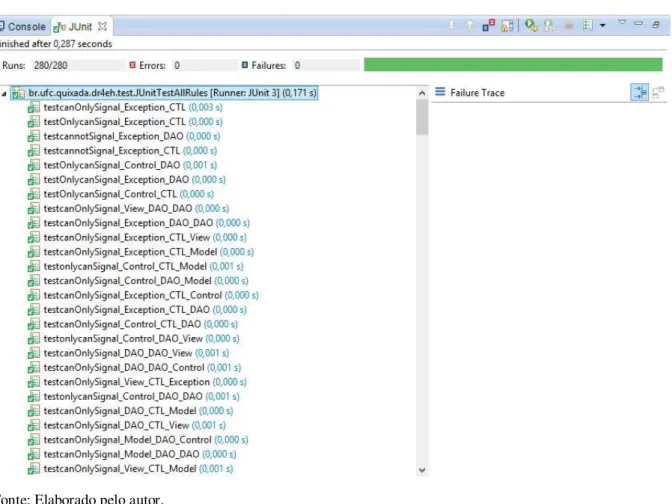
Task: Click the Next Failed Test arrow icon
Action: [452, 26]
